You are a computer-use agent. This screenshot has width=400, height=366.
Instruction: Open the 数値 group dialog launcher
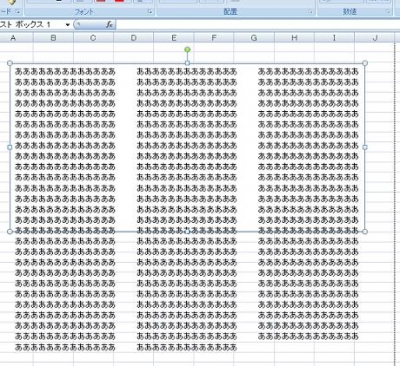pyautogui.click(x=388, y=12)
